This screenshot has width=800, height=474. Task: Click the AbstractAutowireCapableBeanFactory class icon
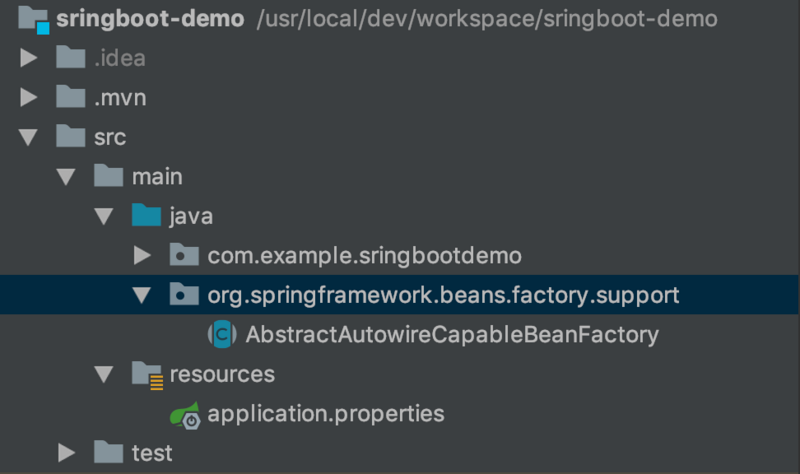click(x=221, y=334)
